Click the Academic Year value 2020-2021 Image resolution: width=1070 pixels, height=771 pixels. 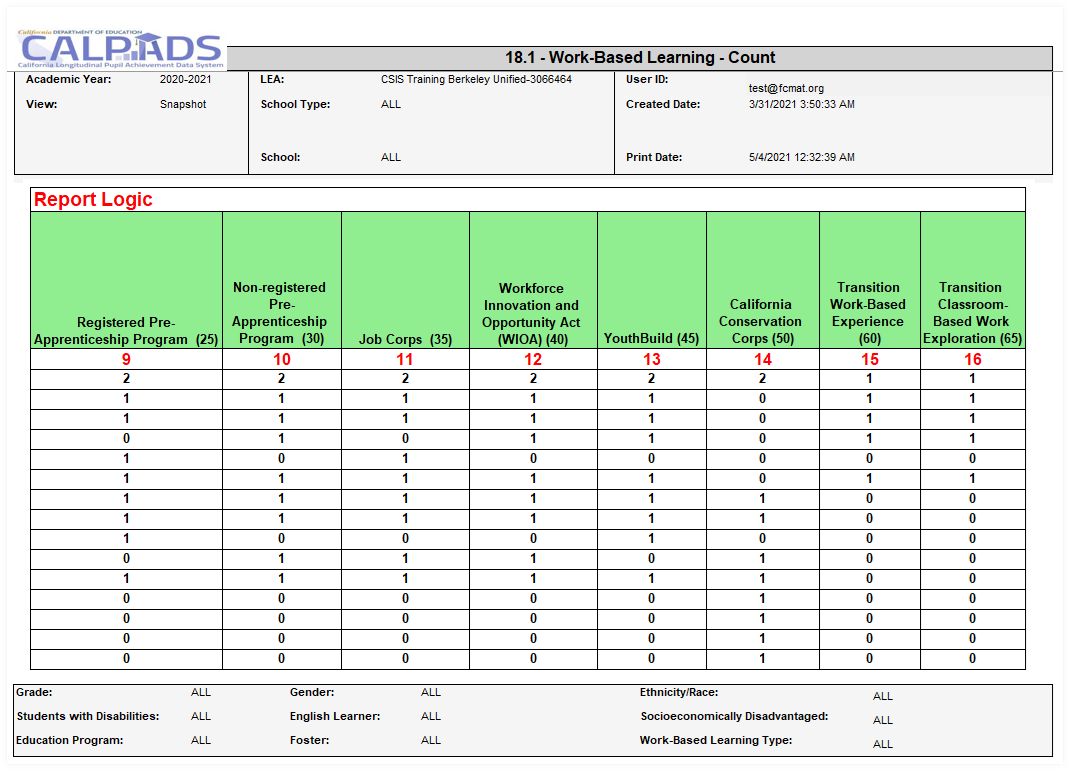(186, 79)
